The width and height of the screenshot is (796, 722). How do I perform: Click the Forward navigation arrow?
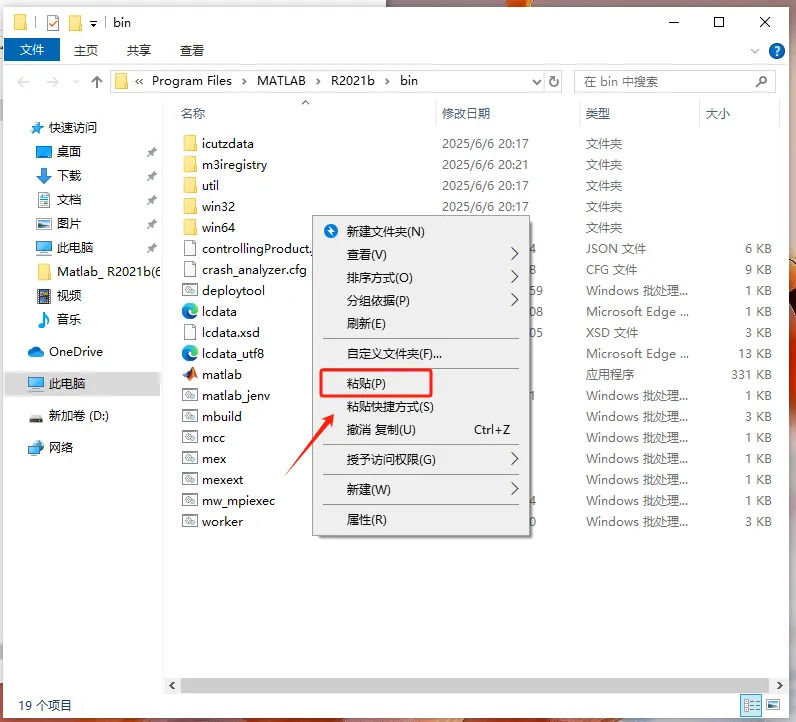pos(53,81)
